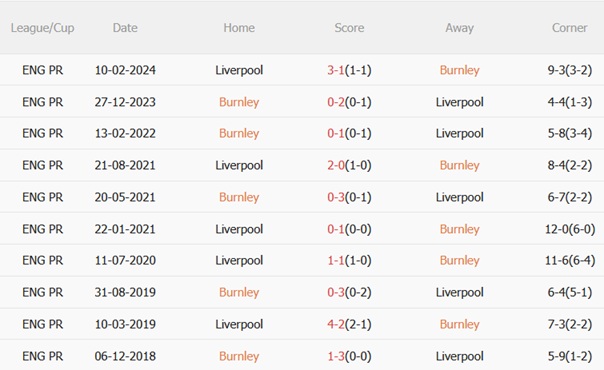Screen dimensions: 604x370
Task: Select the Date column header
Action: click(125, 28)
